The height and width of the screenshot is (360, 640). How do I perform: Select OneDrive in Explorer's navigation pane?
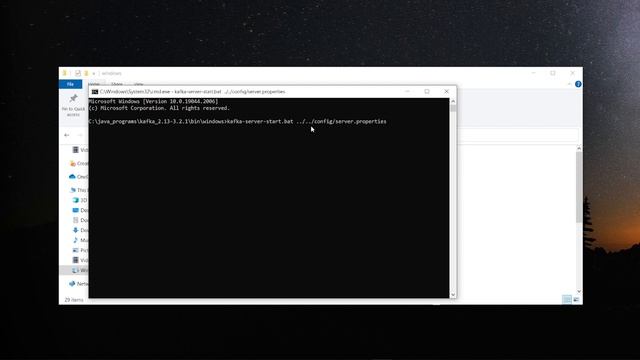tap(79, 177)
